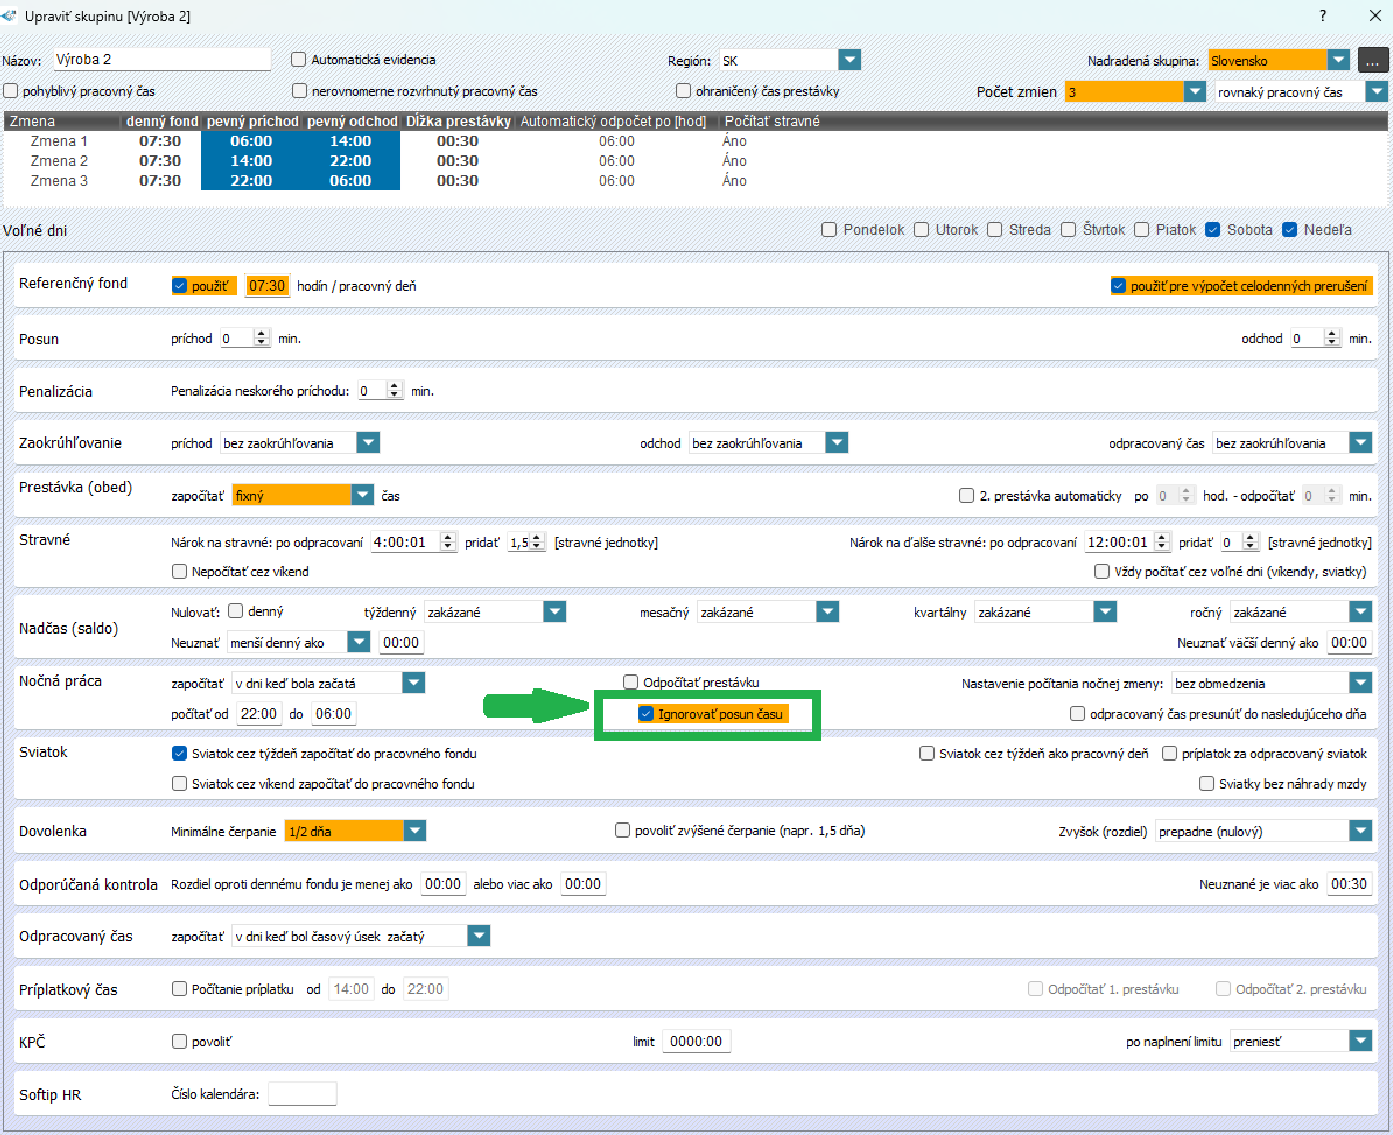Click the Softip HR Číslo kalendára field

[302, 1094]
